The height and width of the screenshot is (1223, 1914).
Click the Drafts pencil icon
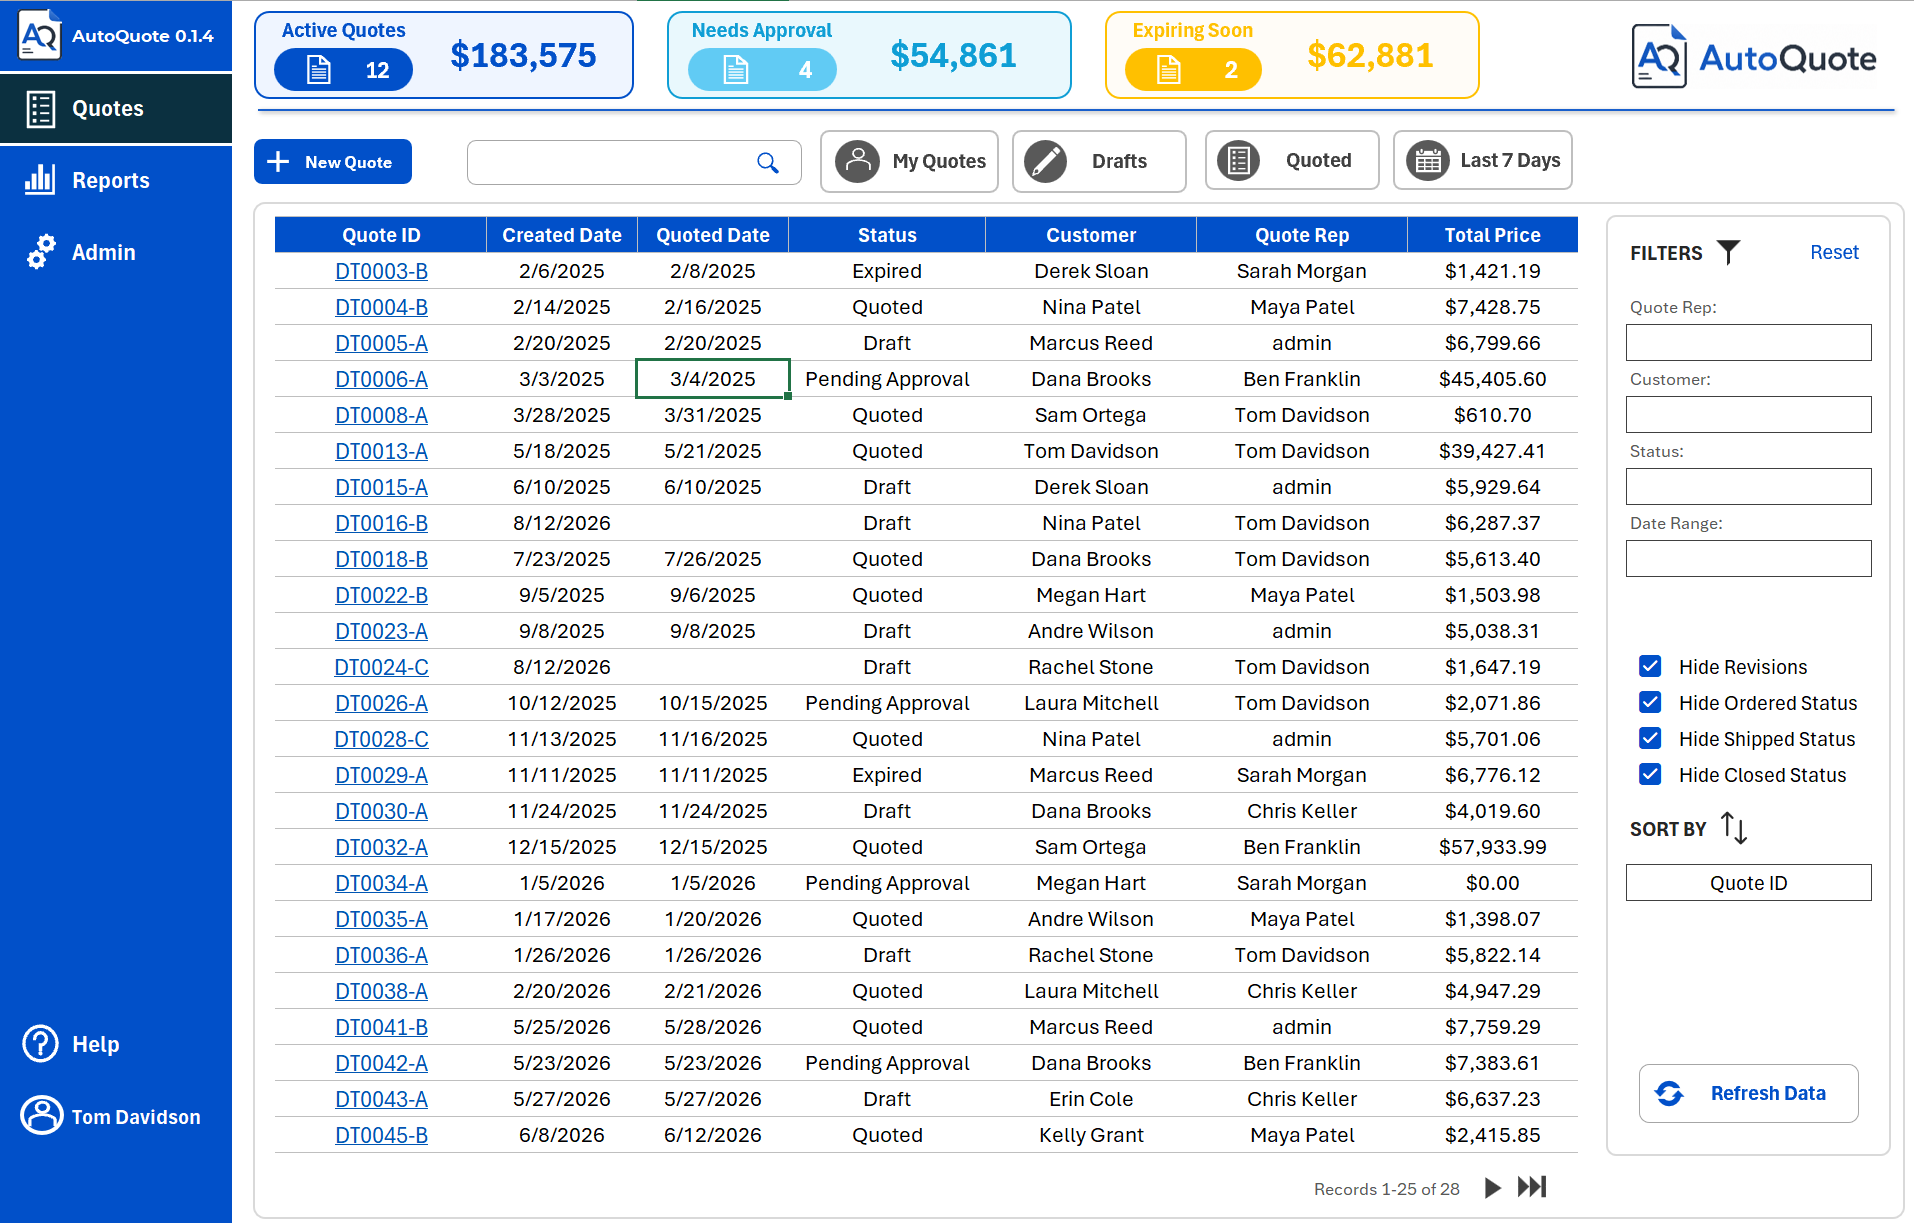[x=1046, y=161]
